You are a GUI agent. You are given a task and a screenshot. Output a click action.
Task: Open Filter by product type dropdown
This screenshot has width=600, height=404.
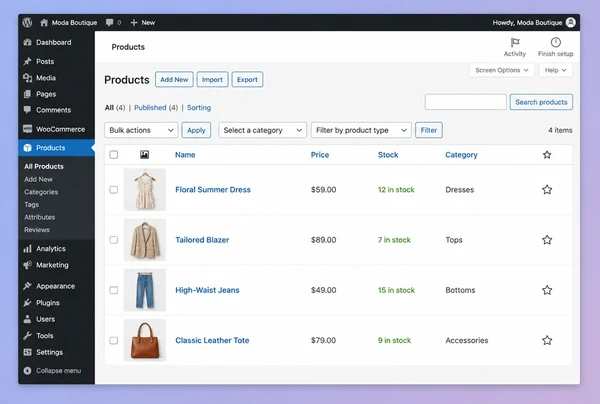pyautogui.click(x=361, y=130)
